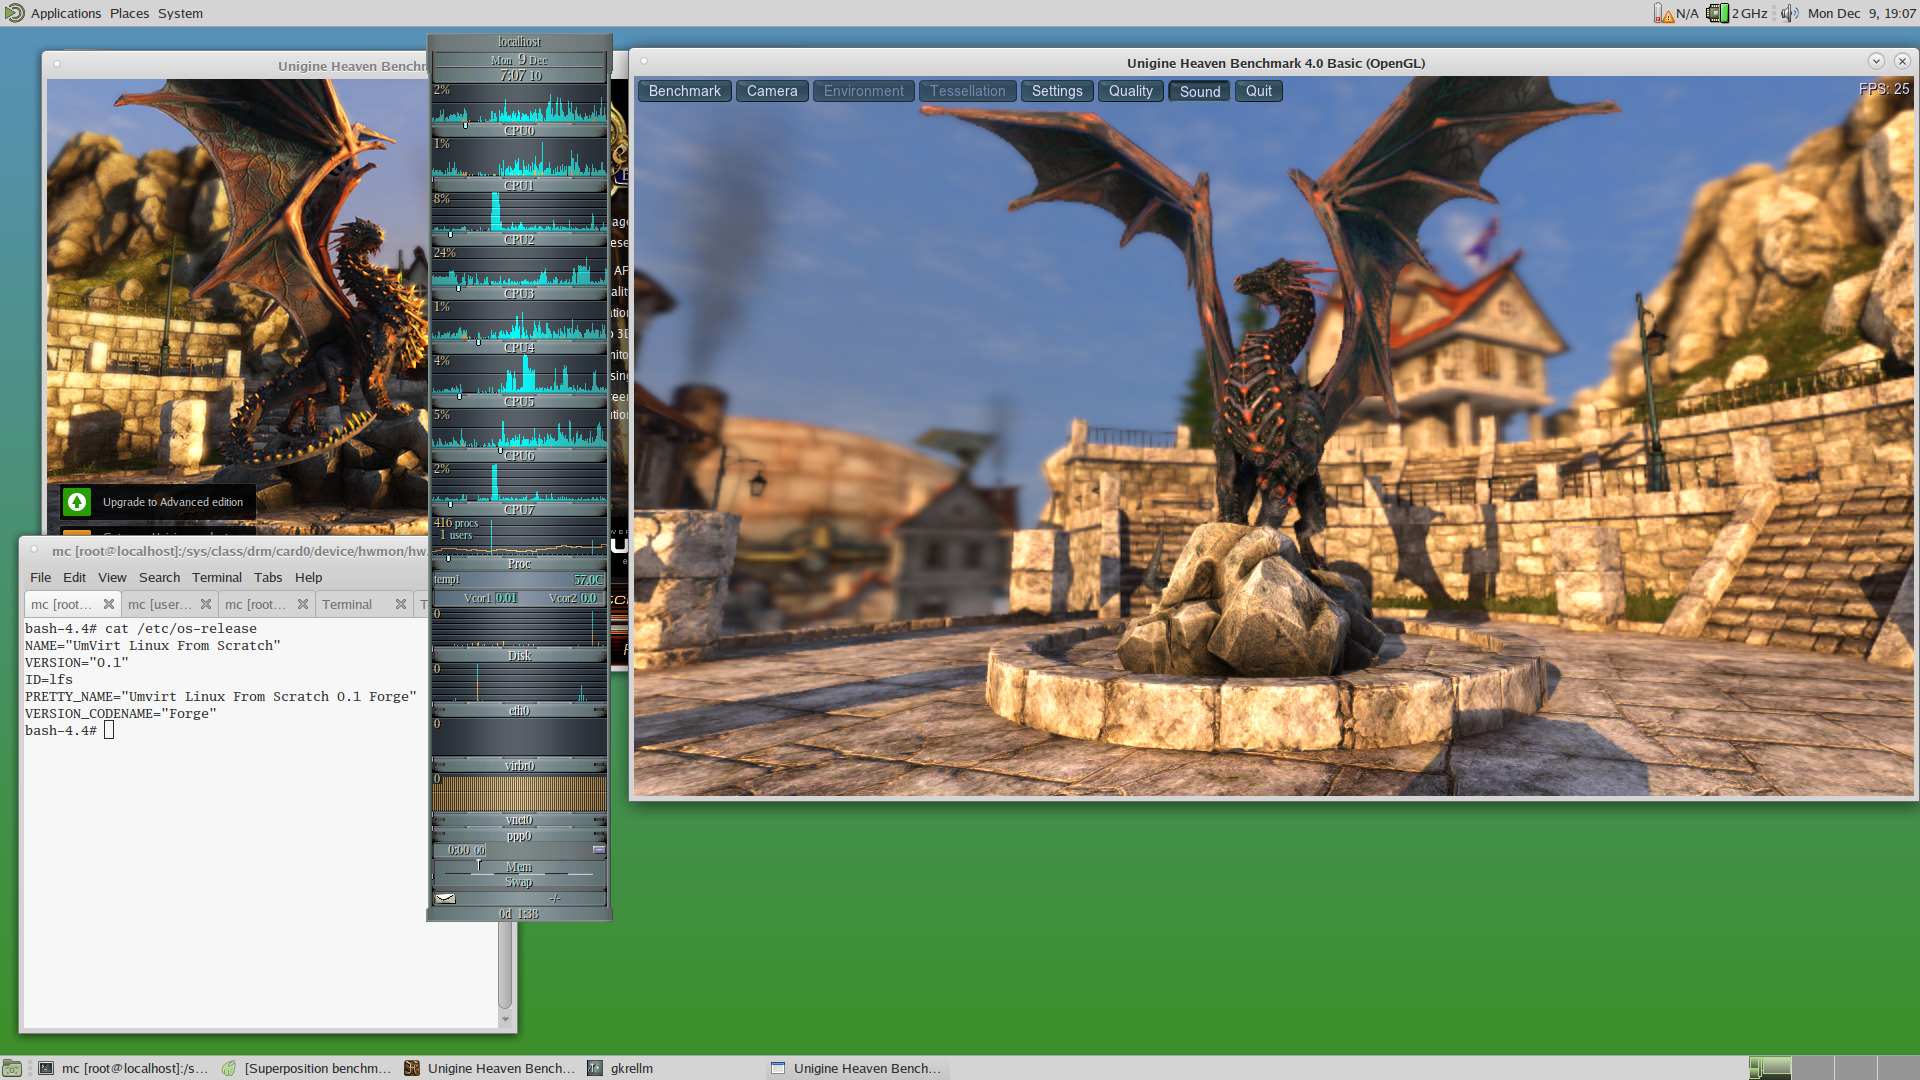Image resolution: width=1920 pixels, height=1080 pixels.
Task: Click the terminal vertical scrollbar
Action: point(505,965)
